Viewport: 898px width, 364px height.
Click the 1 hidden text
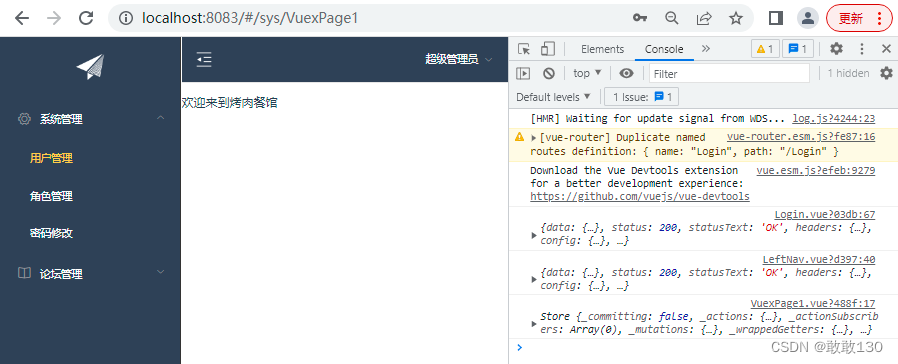848,73
